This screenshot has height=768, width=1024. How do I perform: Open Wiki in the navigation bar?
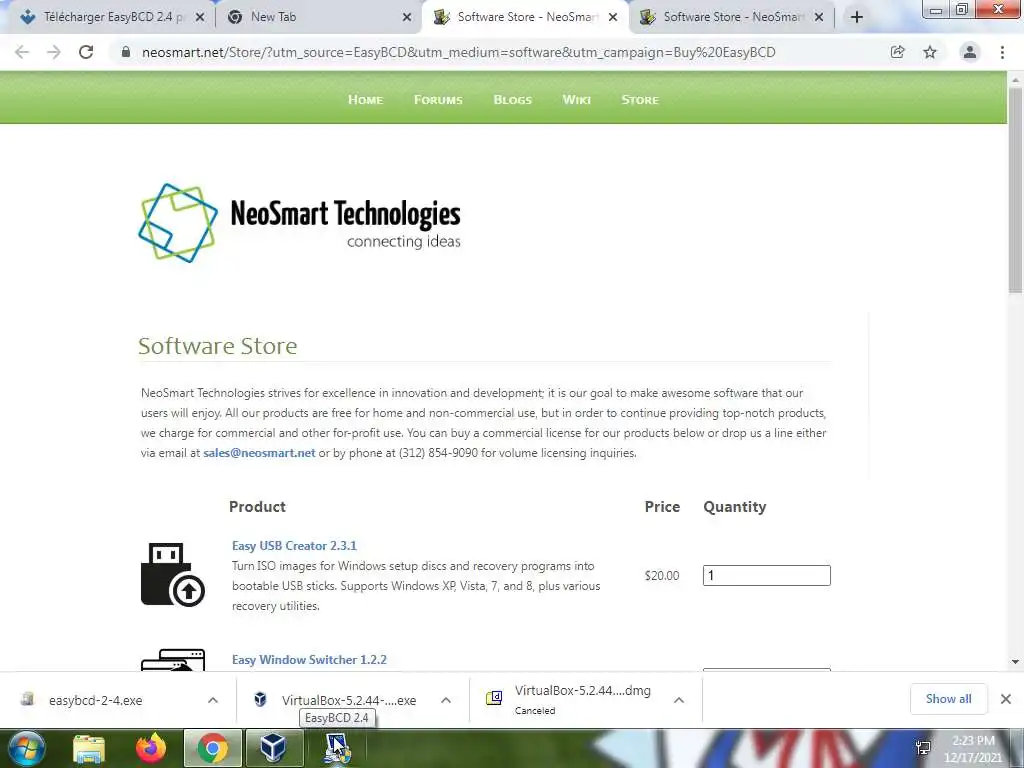click(577, 100)
